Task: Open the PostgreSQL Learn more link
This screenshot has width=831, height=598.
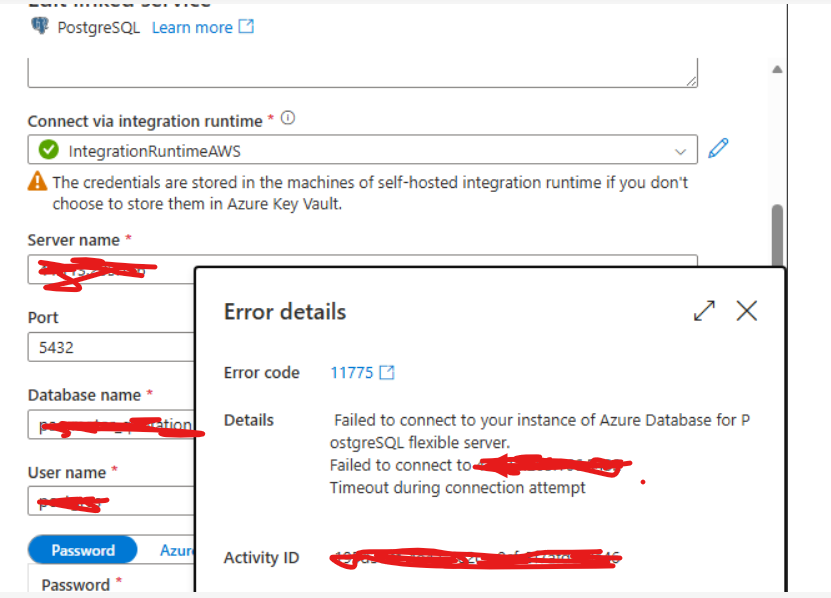Action: (192, 28)
